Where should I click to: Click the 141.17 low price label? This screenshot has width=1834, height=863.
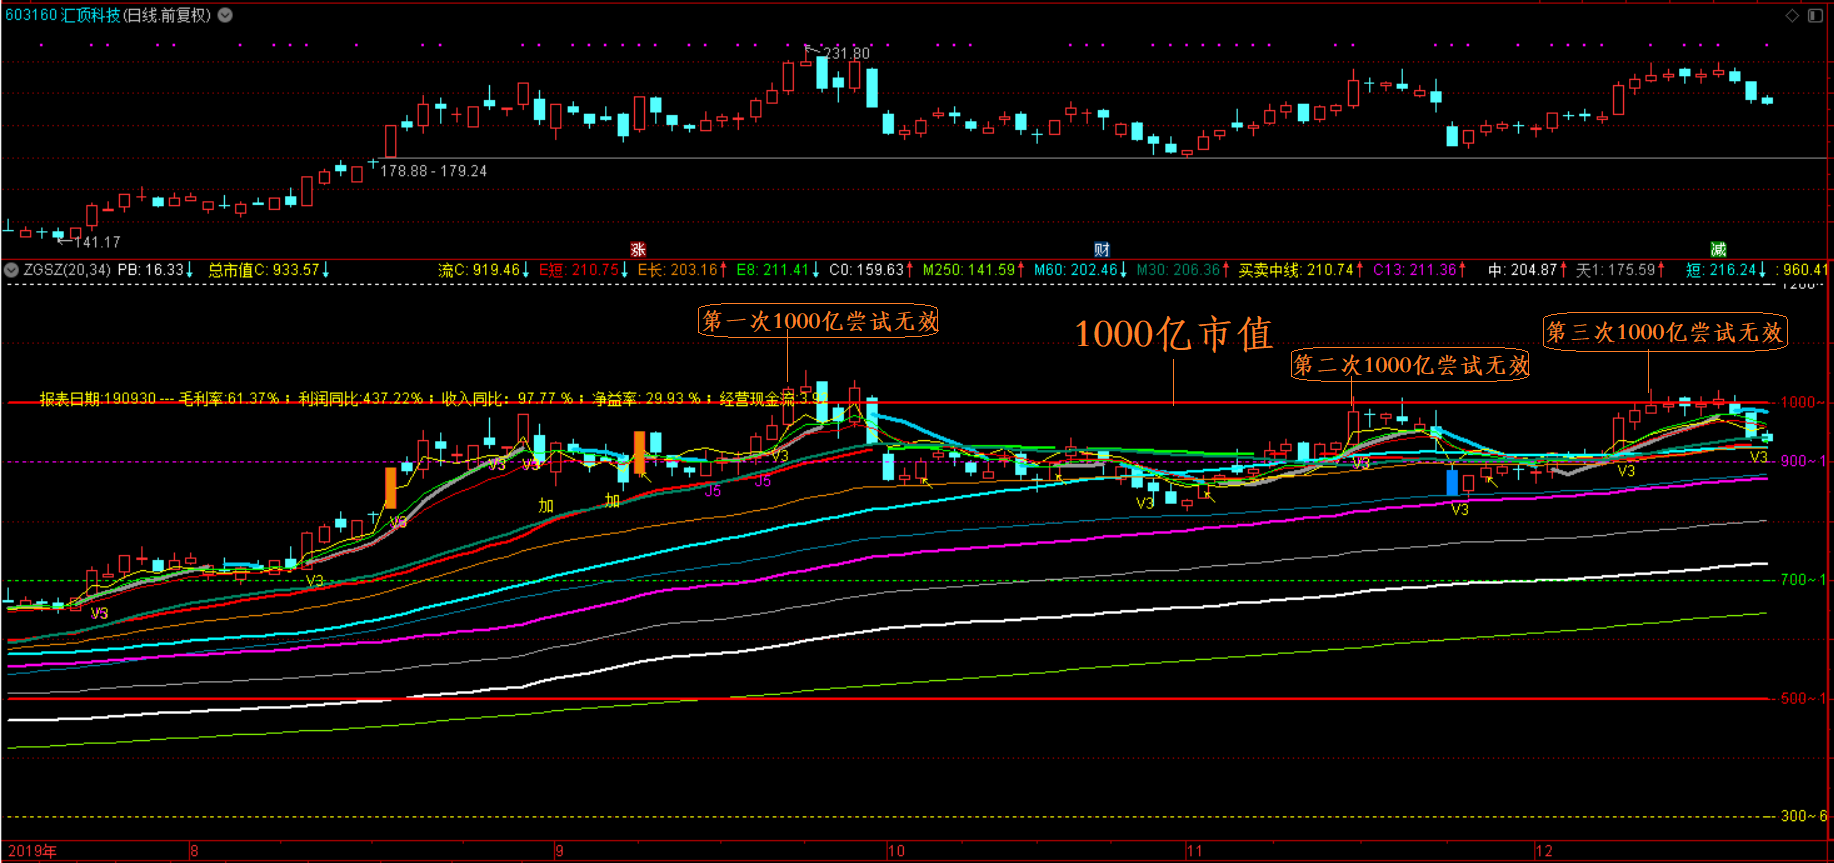[x=97, y=242]
